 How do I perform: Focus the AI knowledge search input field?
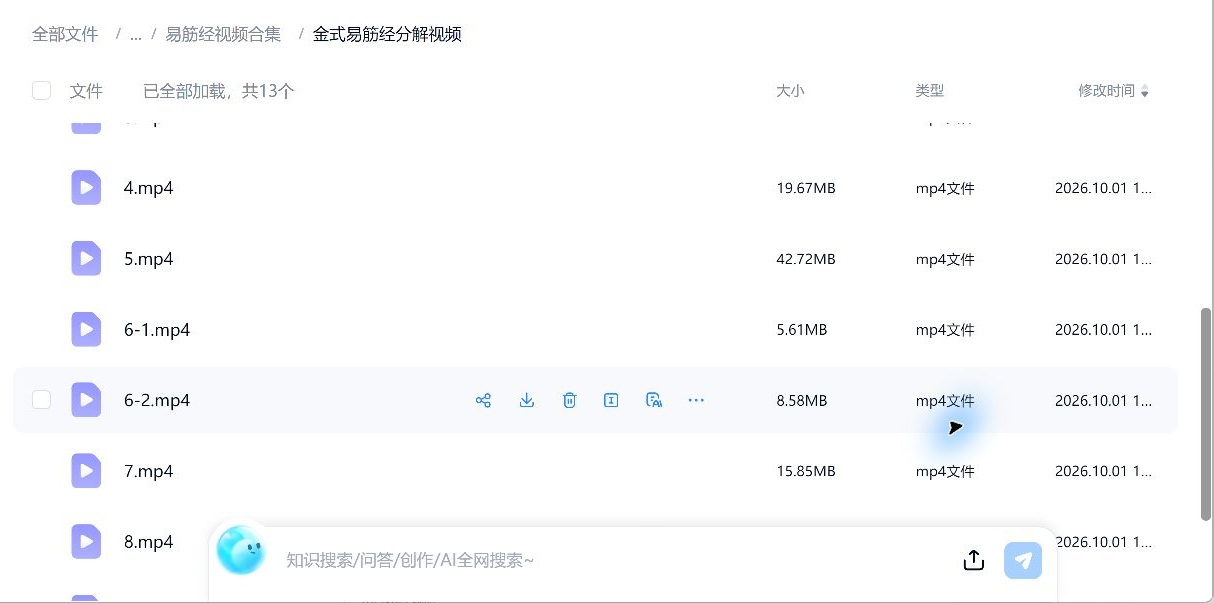click(610, 560)
